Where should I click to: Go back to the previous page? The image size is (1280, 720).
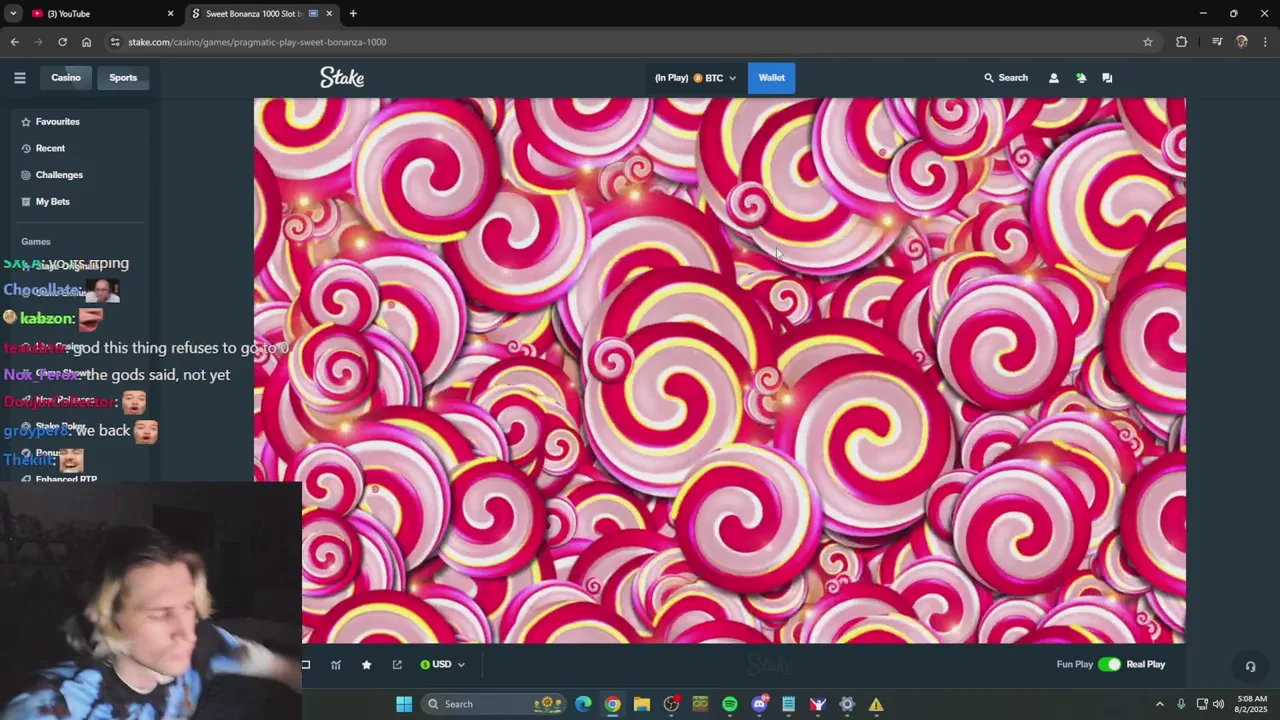(x=14, y=42)
